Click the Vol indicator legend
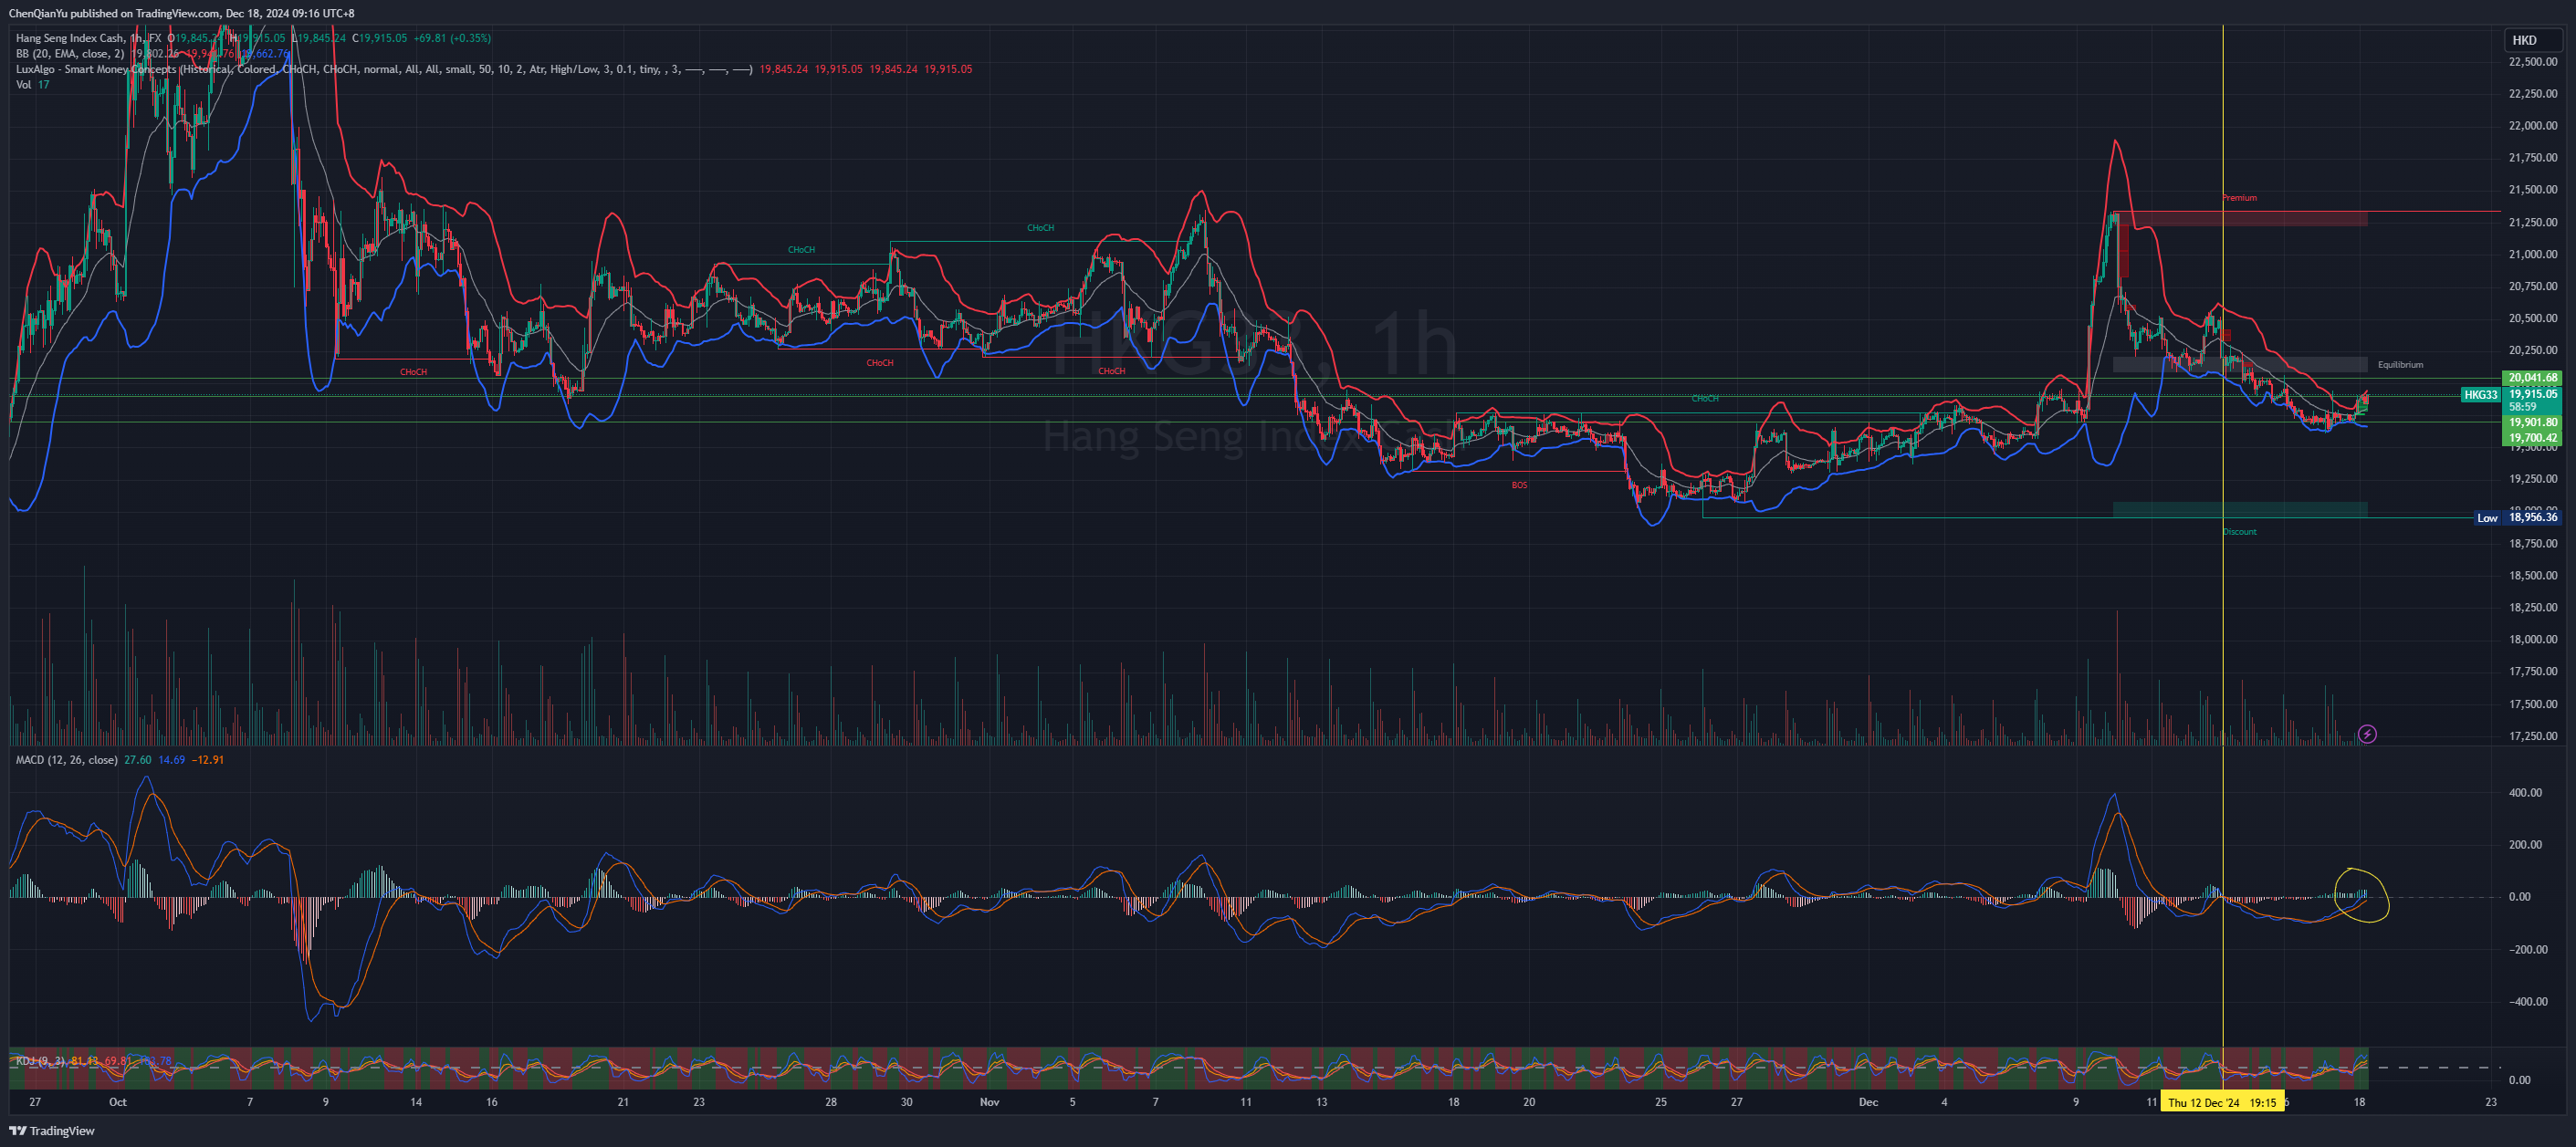 click(x=23, y=85)
